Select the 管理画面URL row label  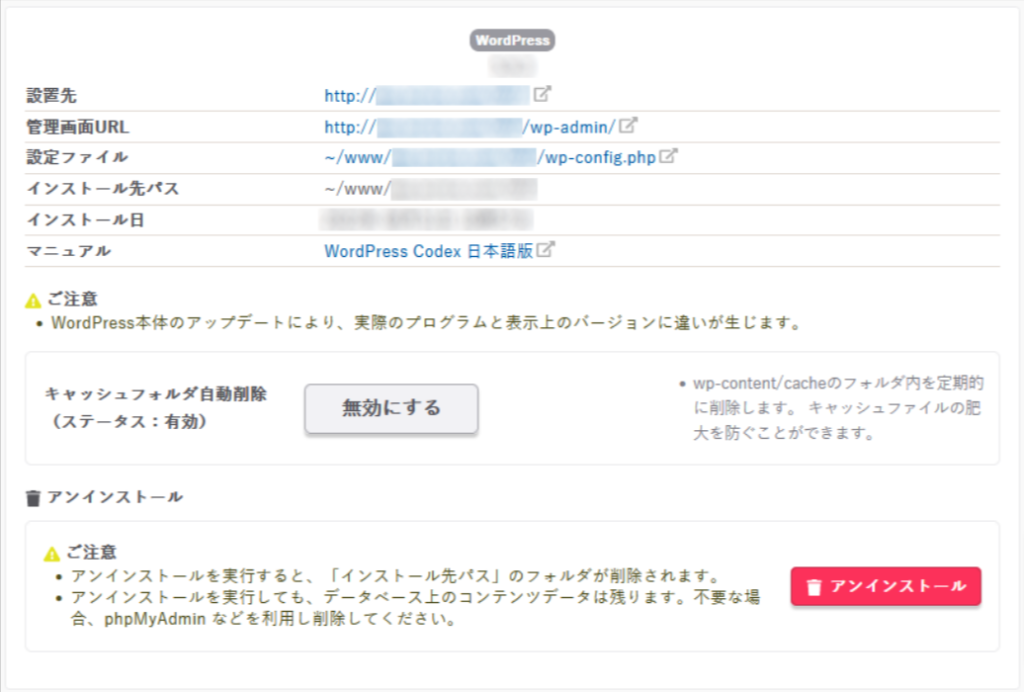[78, 127]
